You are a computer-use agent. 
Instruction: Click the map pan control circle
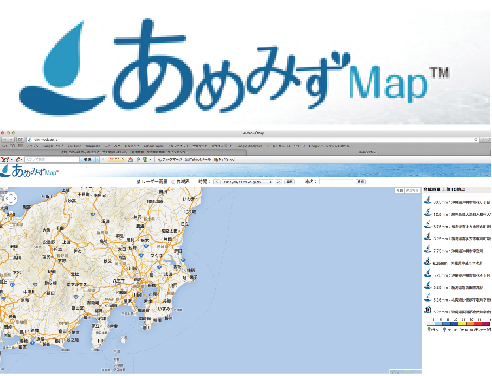[x=10, y=198]
